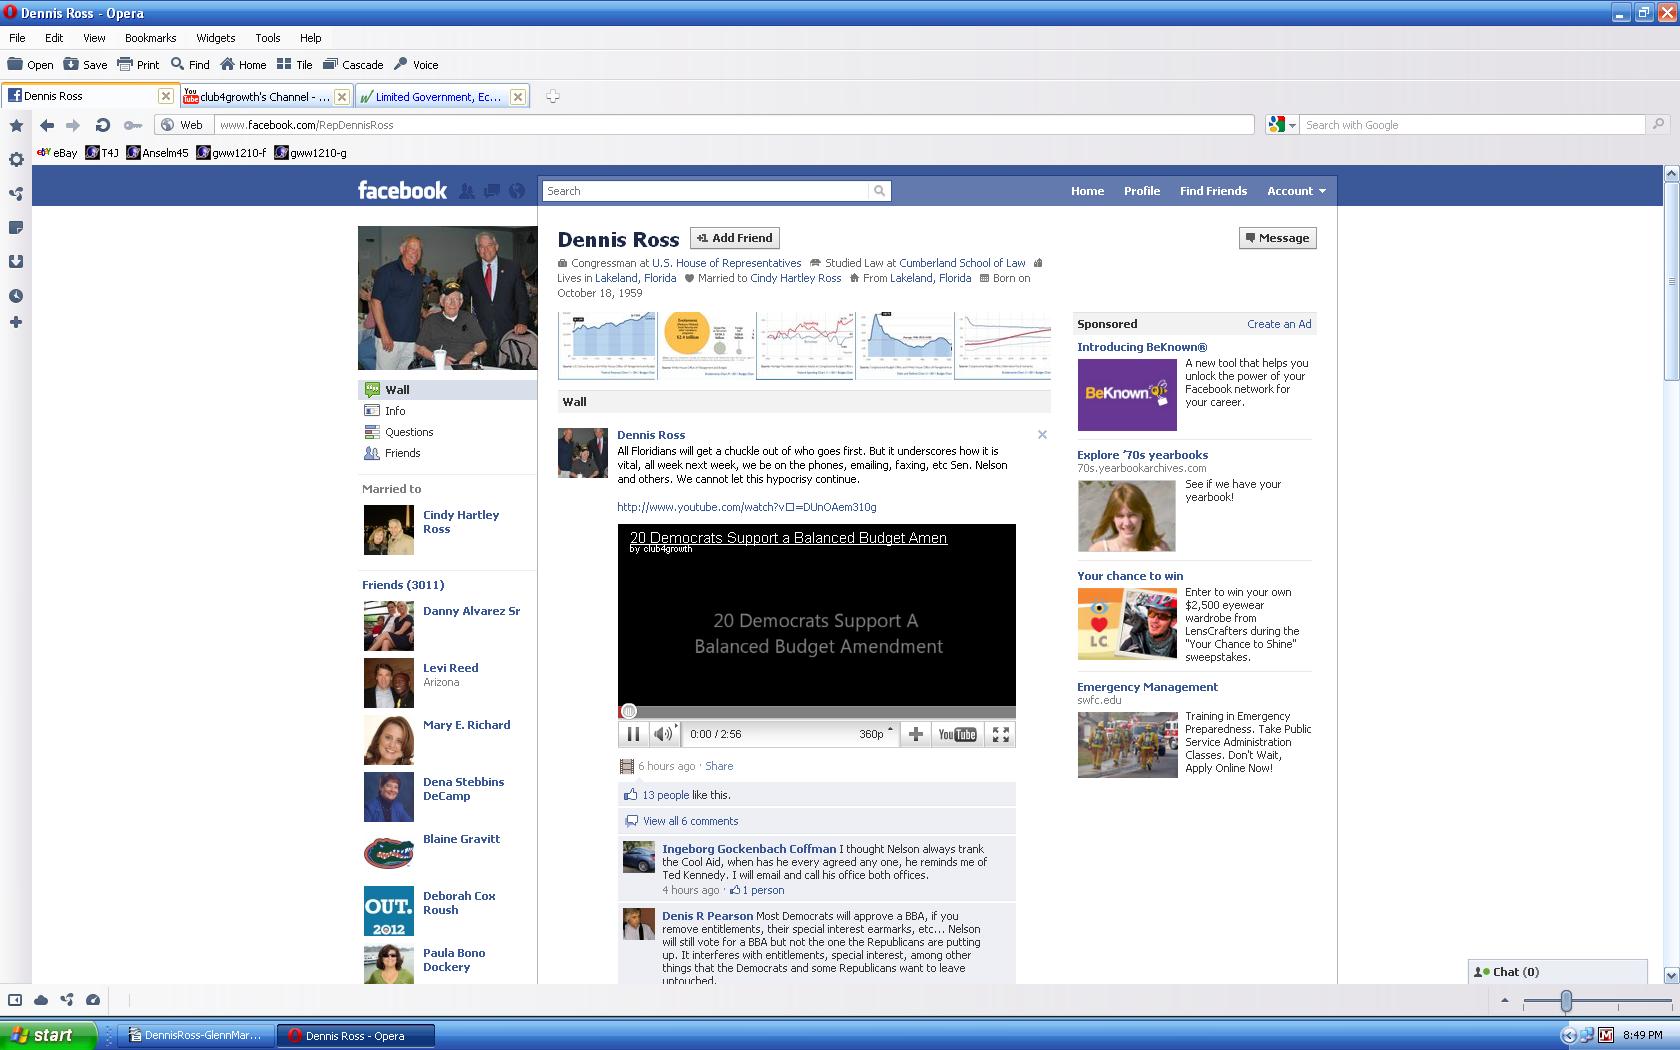Click the Facebook notifications globe icon

pos(517,191)
